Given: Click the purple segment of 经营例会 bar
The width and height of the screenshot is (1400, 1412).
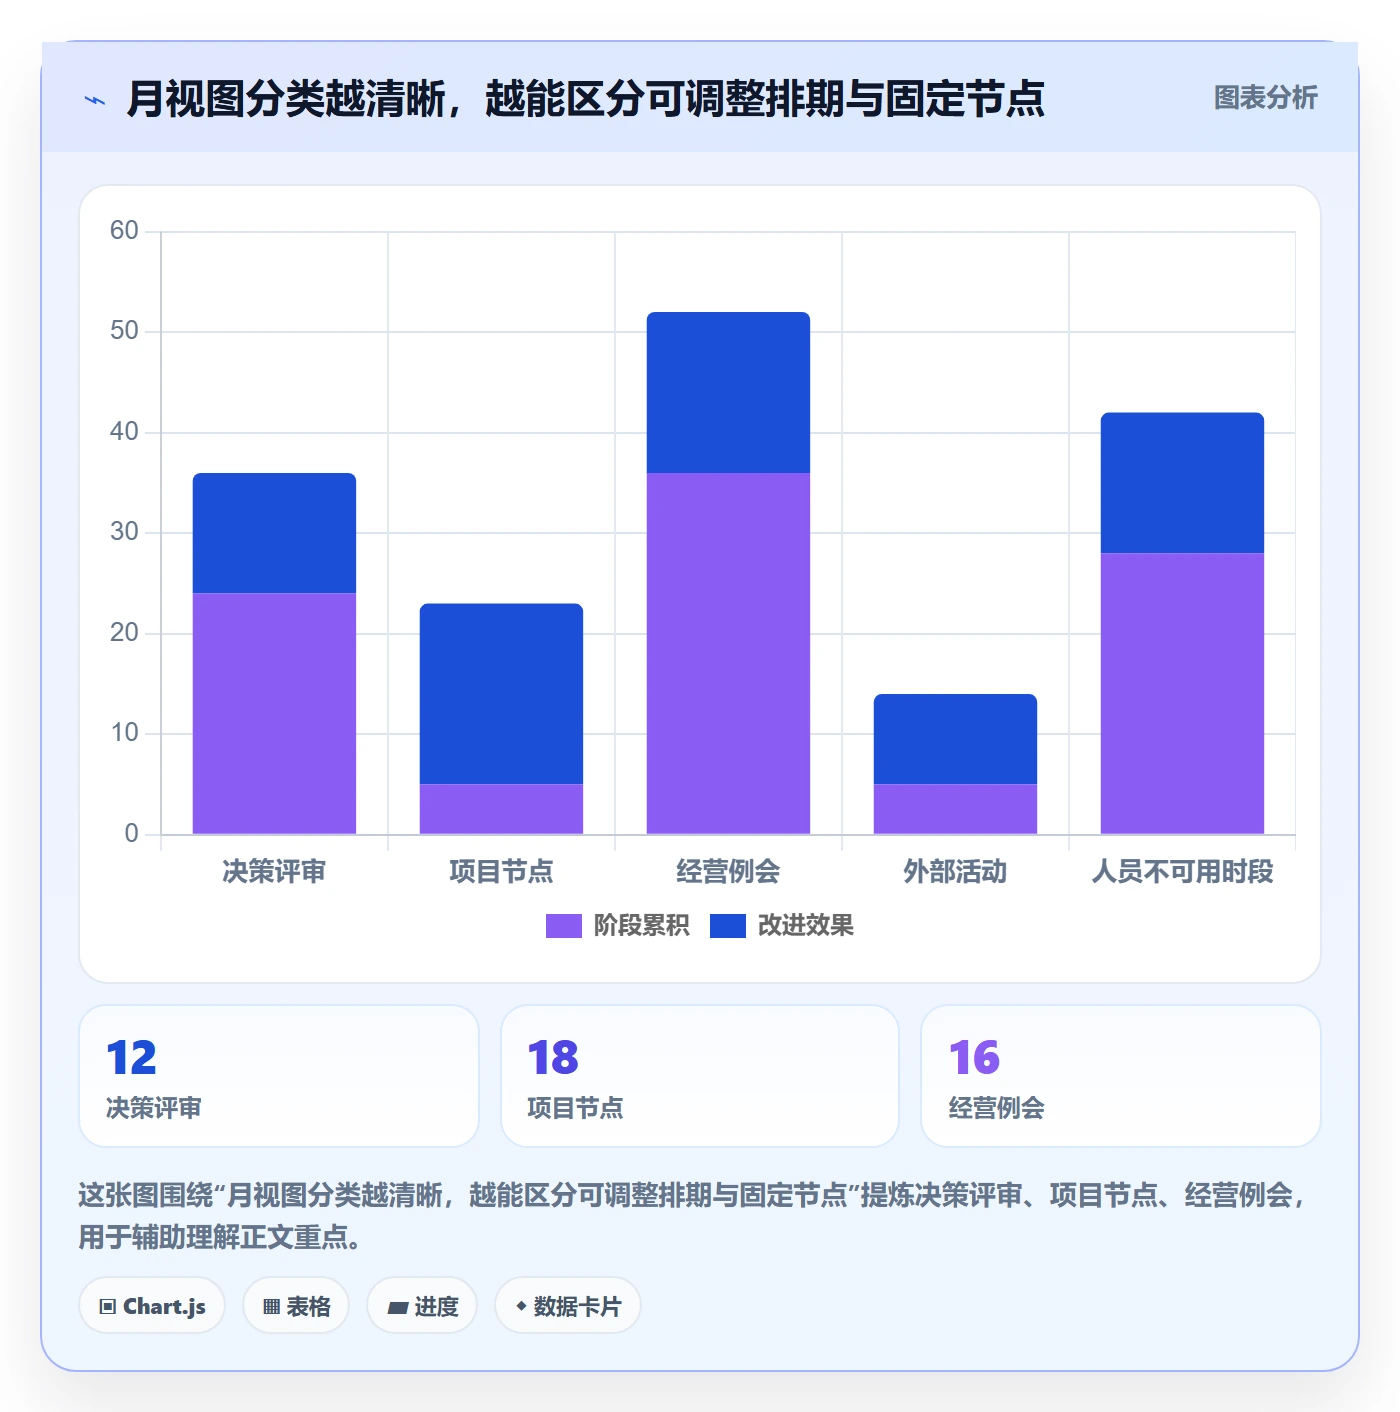Looking at the screenshot, I should (728, 653).
